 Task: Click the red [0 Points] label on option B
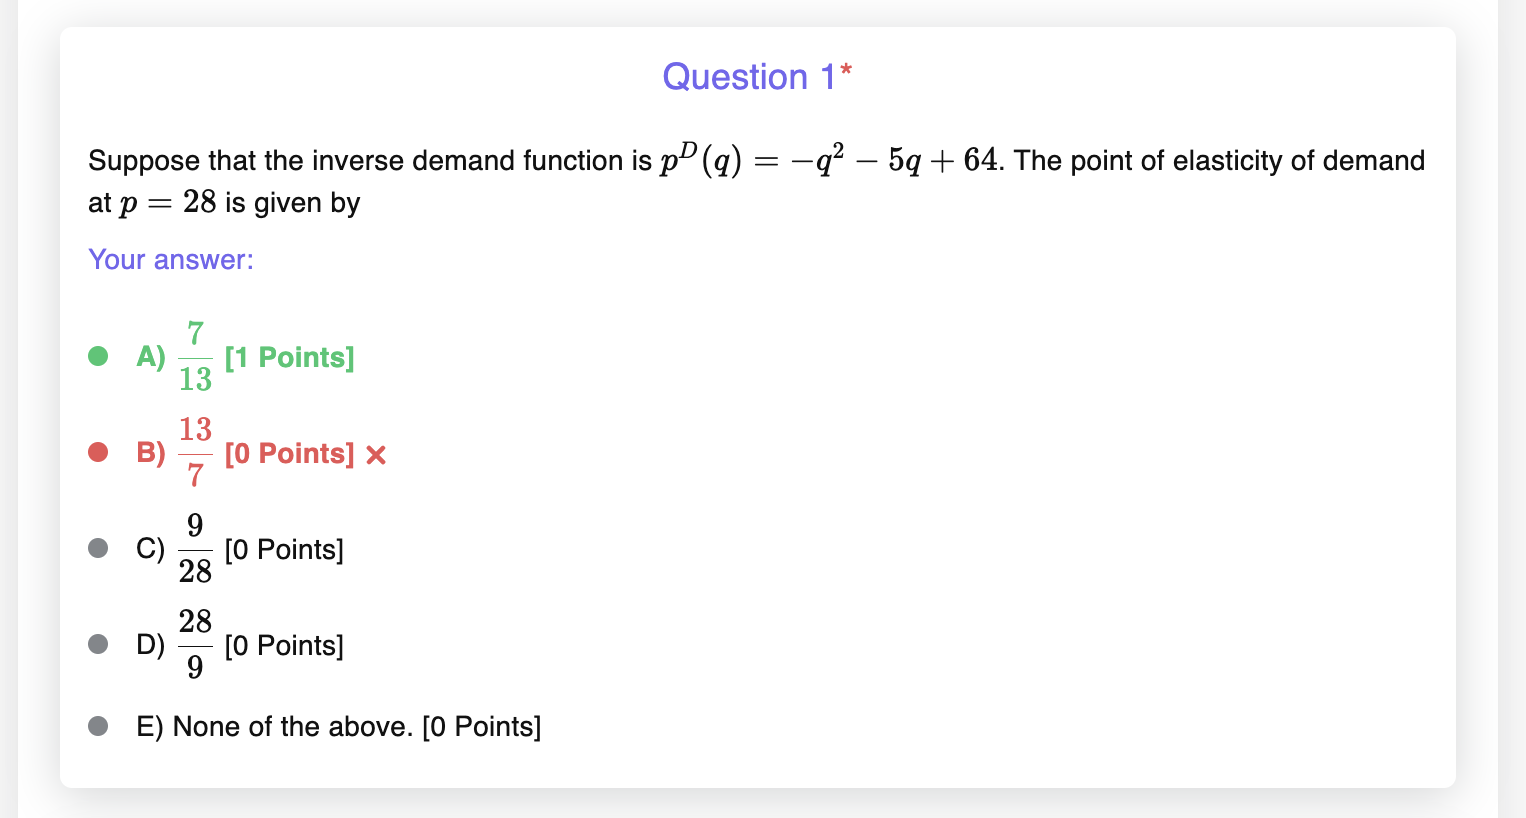(x=289, y=453)
